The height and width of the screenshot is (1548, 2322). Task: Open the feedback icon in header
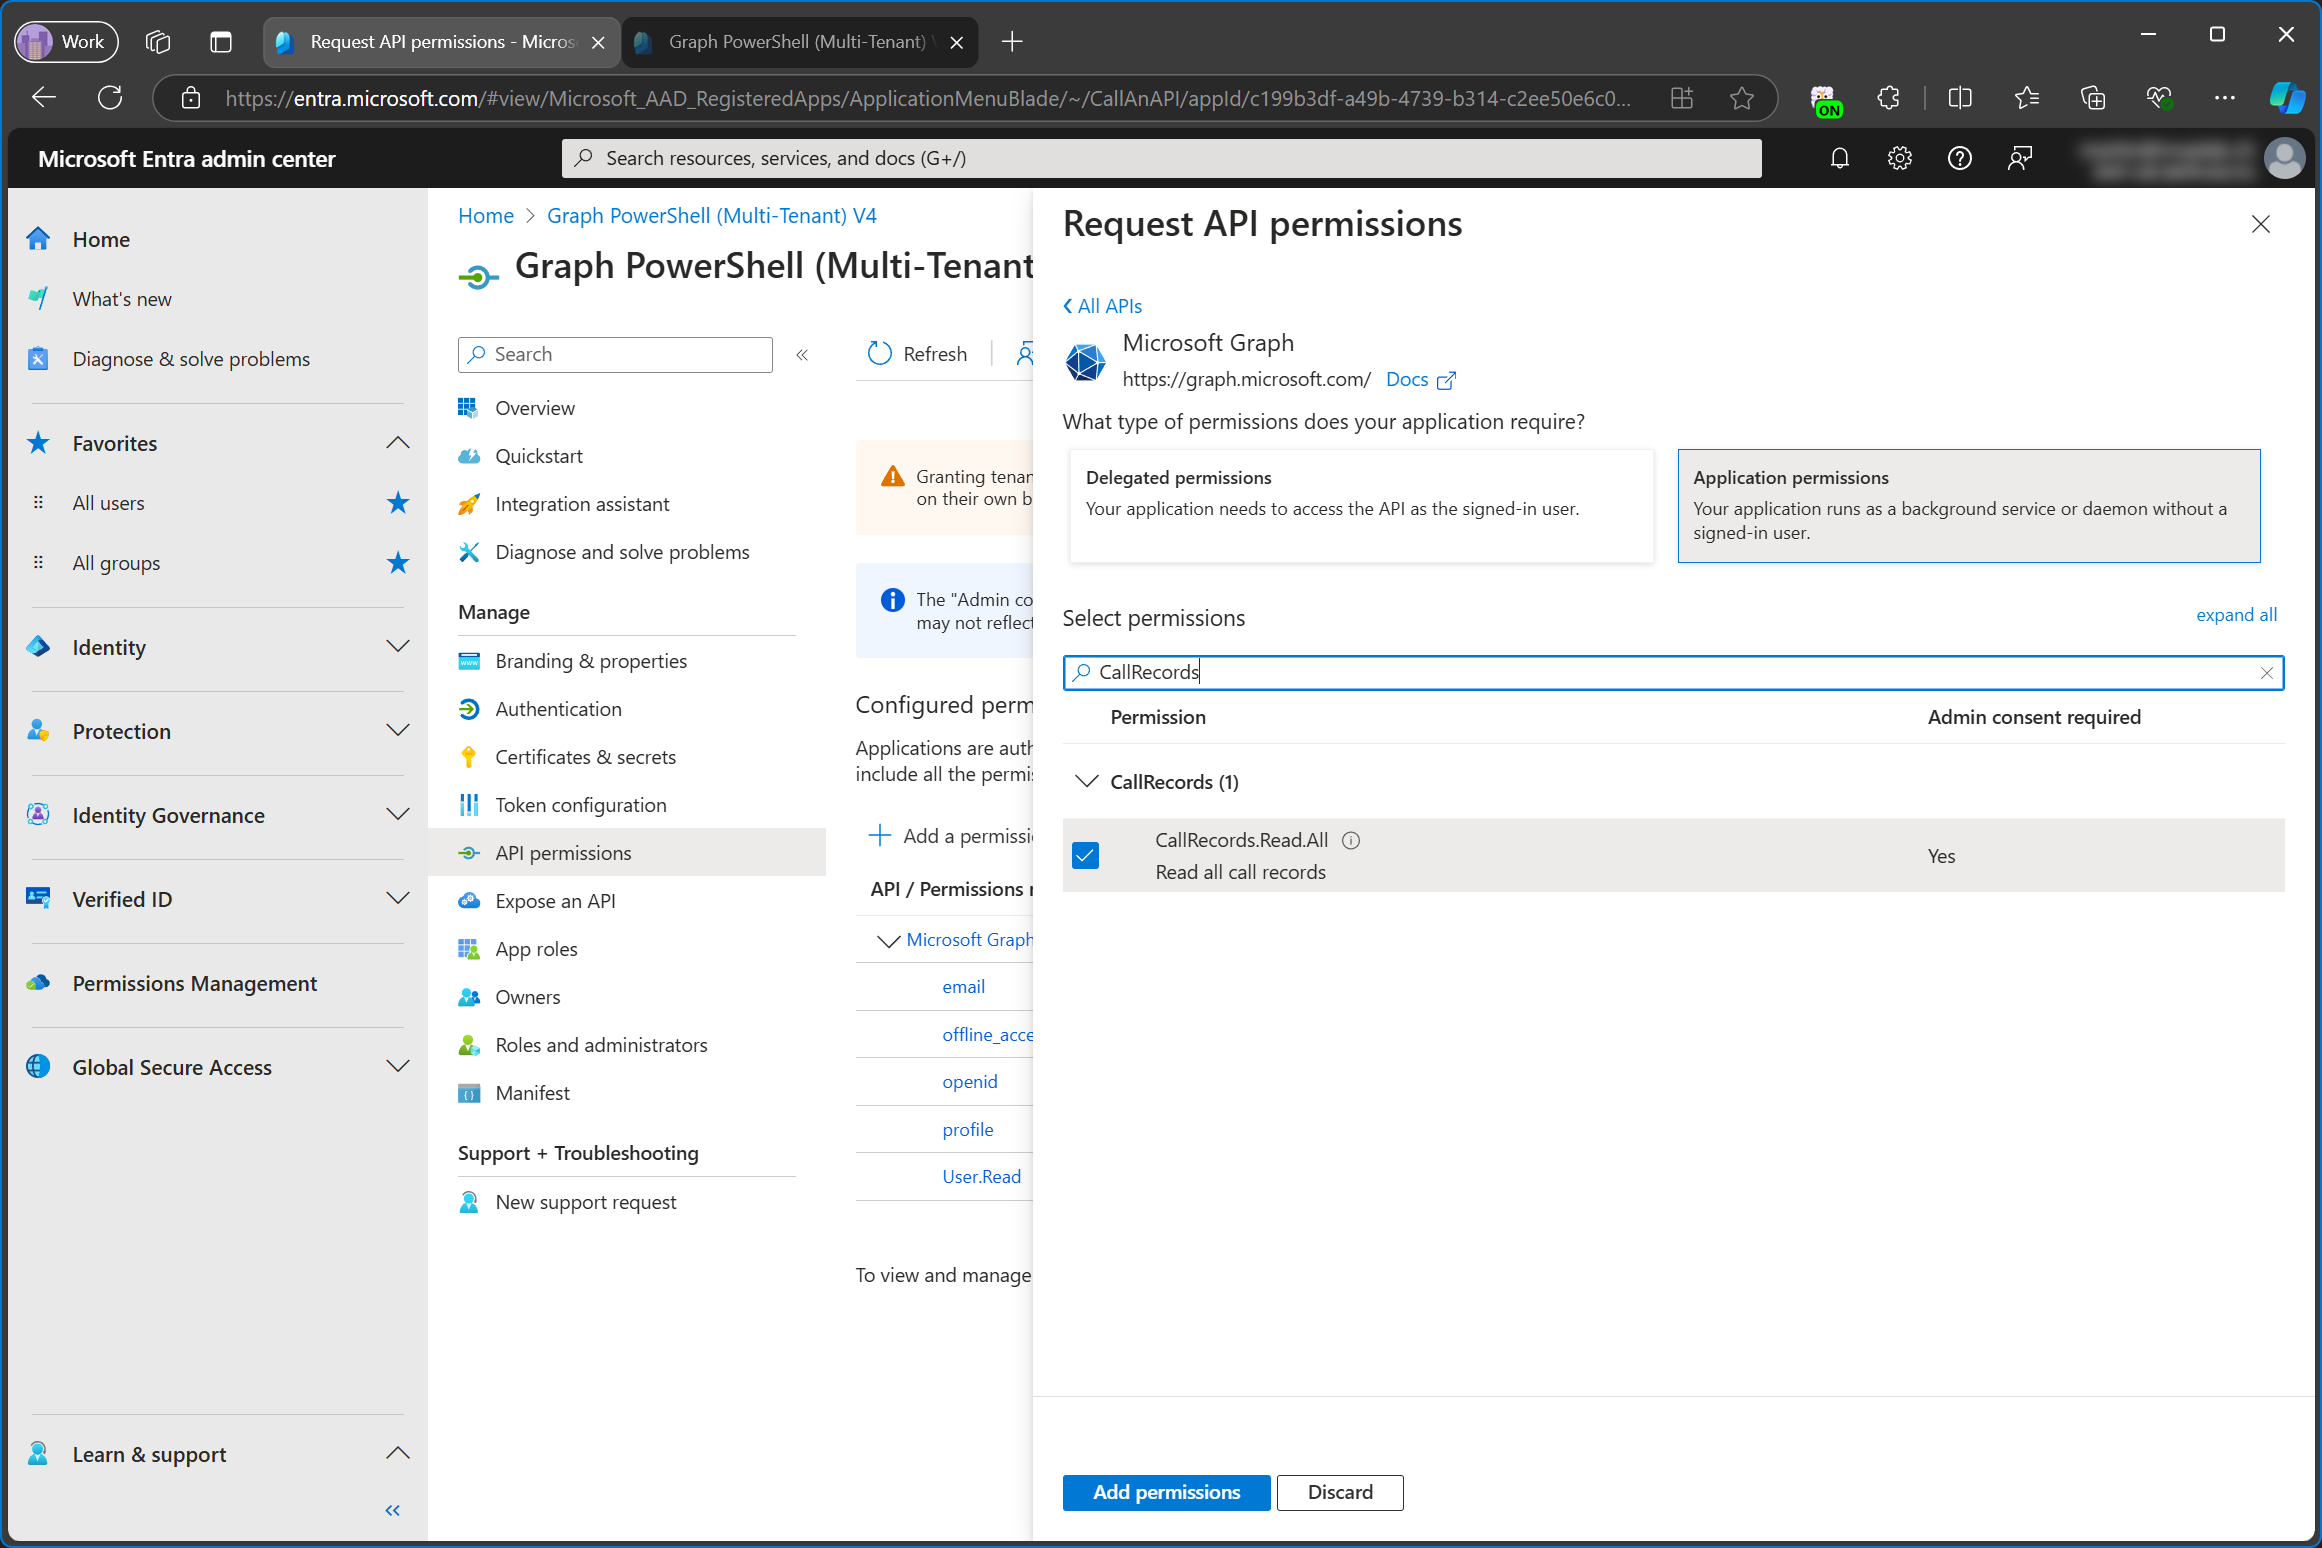point(2019,158)
